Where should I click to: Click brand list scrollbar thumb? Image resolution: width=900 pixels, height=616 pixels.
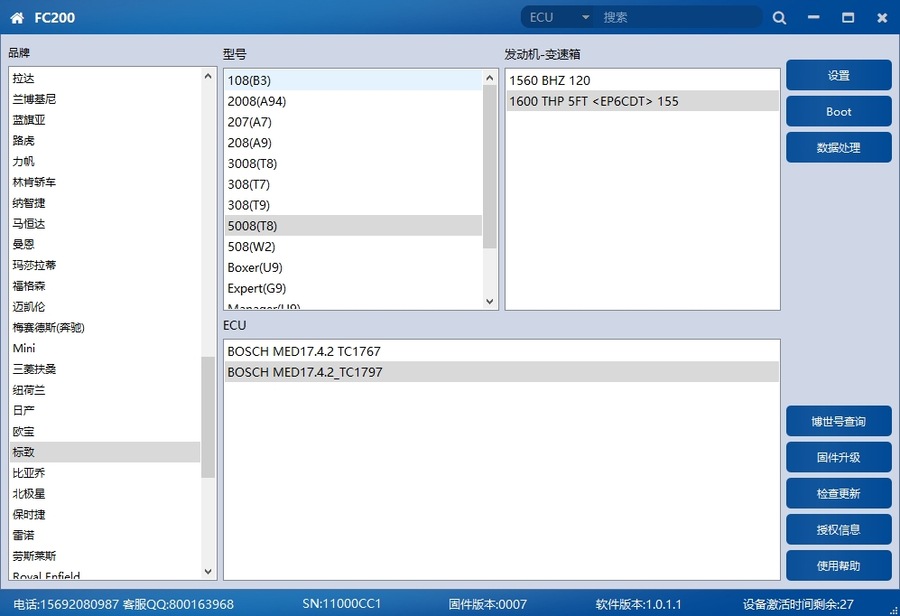208,417
